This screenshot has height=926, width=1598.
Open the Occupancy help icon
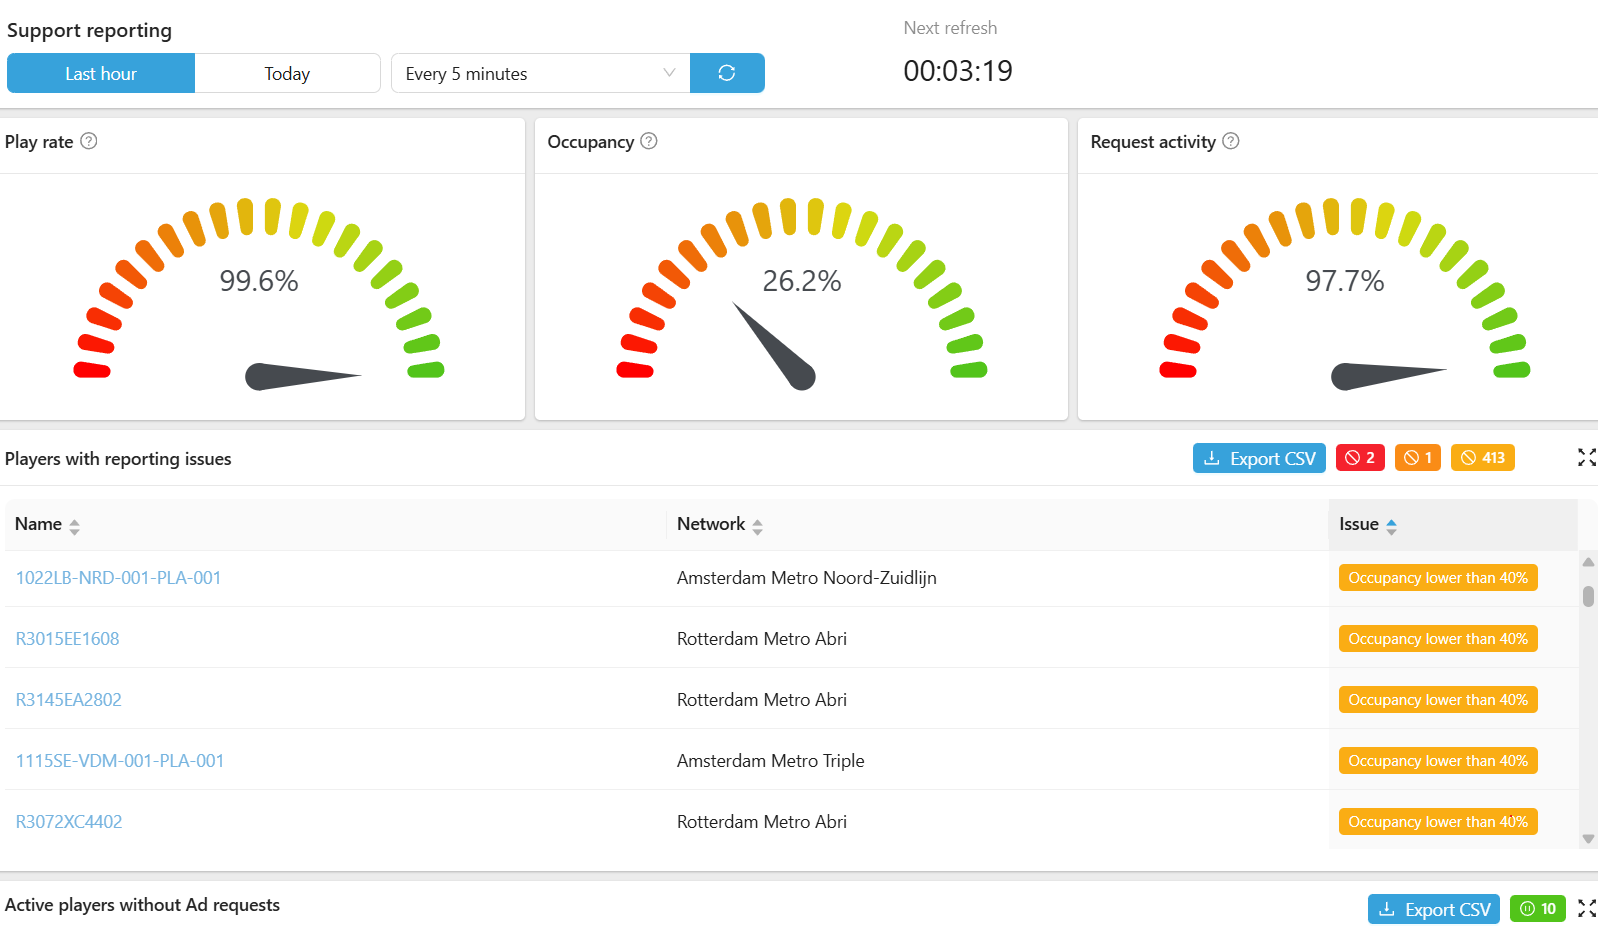click(649, 141)
